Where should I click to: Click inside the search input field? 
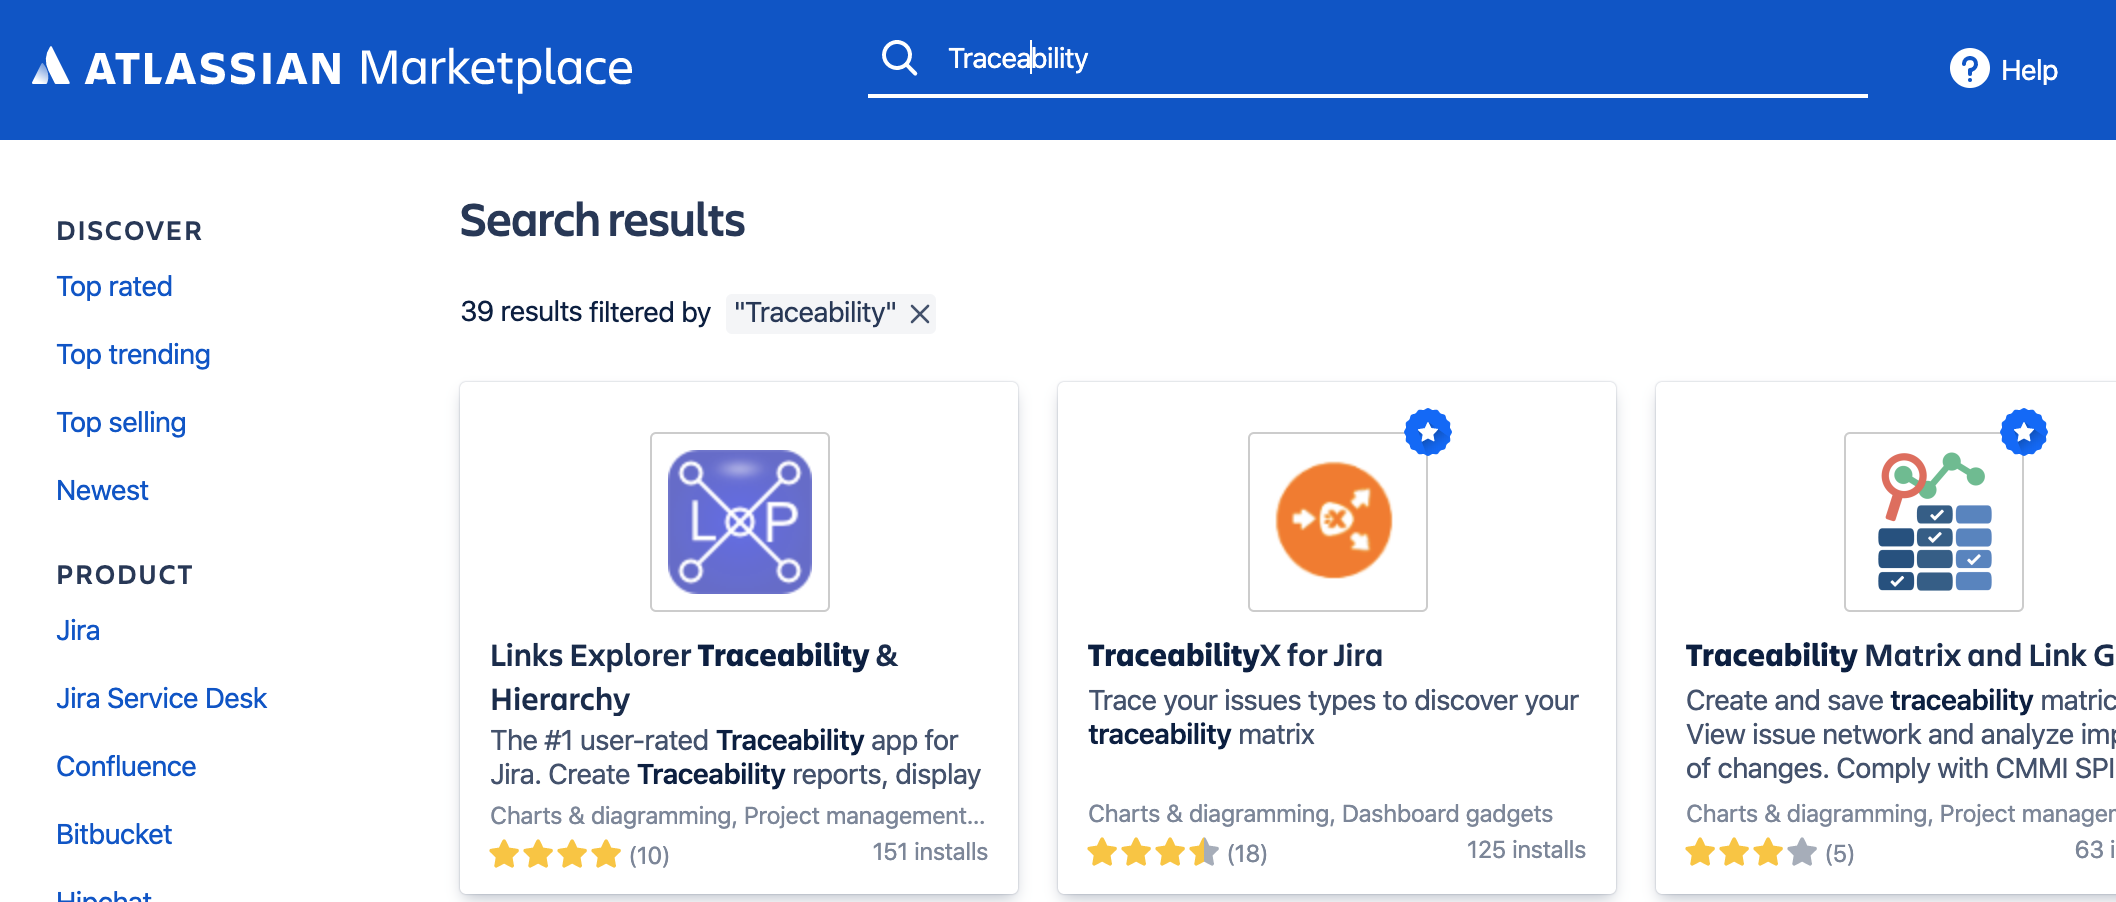click(1300, 58)
